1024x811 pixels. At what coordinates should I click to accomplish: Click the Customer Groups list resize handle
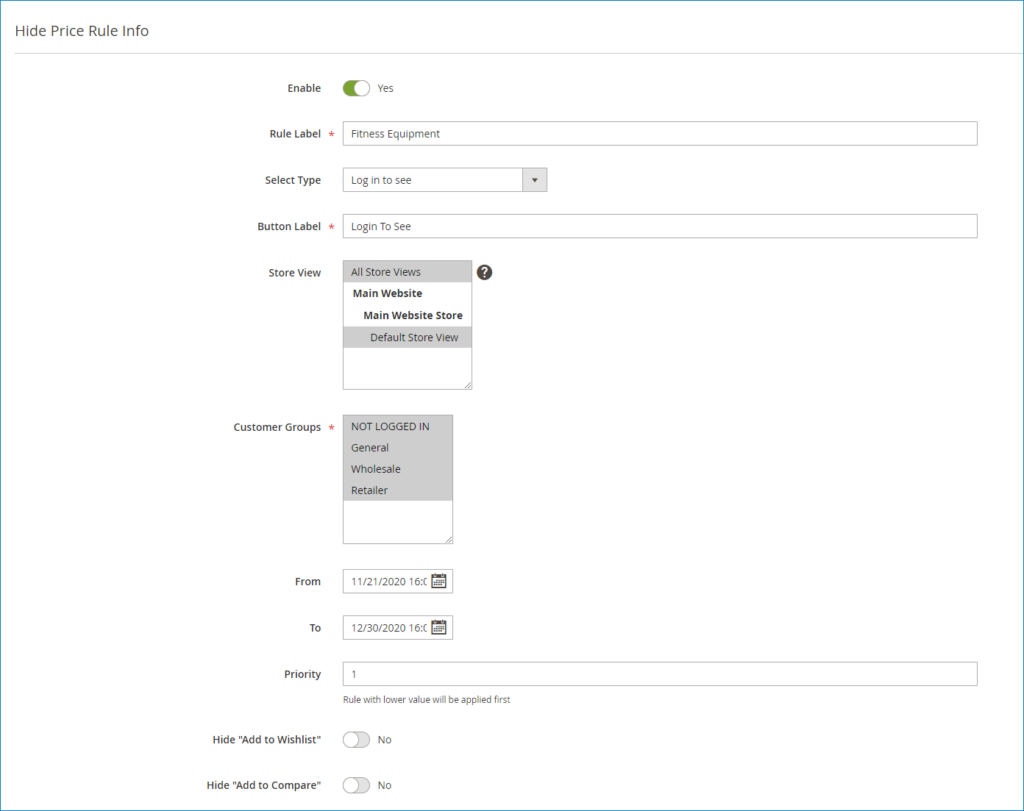point(449,539)
